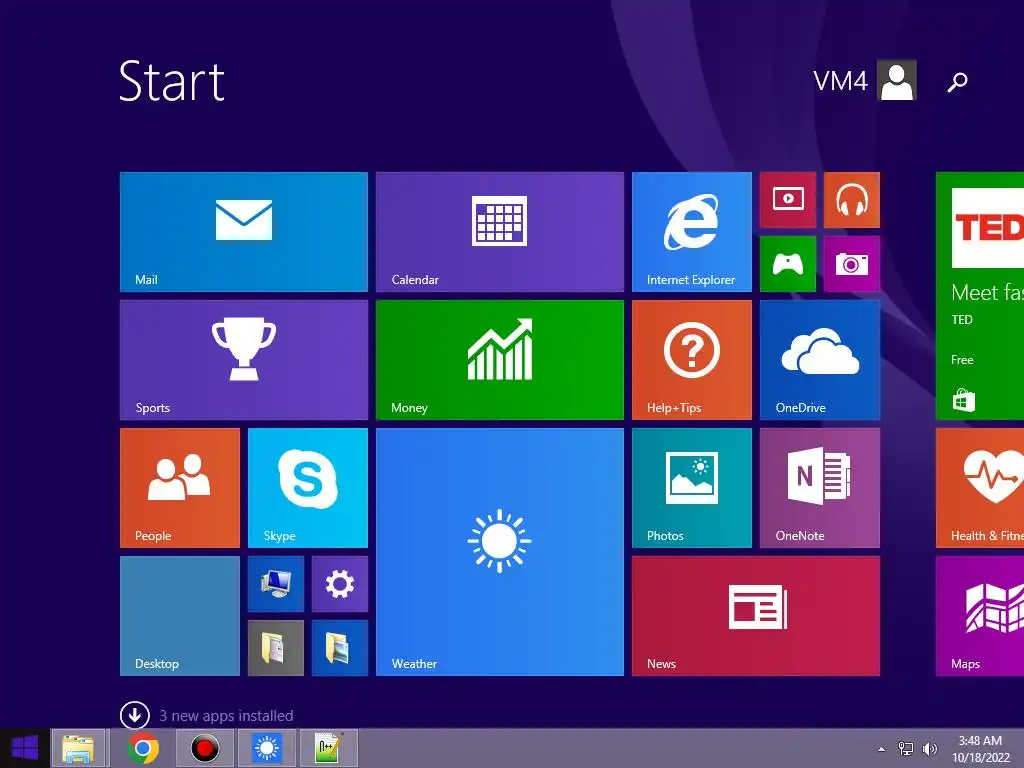This screenshot has height=768, width=1024.
Task: Open the Mail tile
Action: pyautogui.click(x=244, y=232)
